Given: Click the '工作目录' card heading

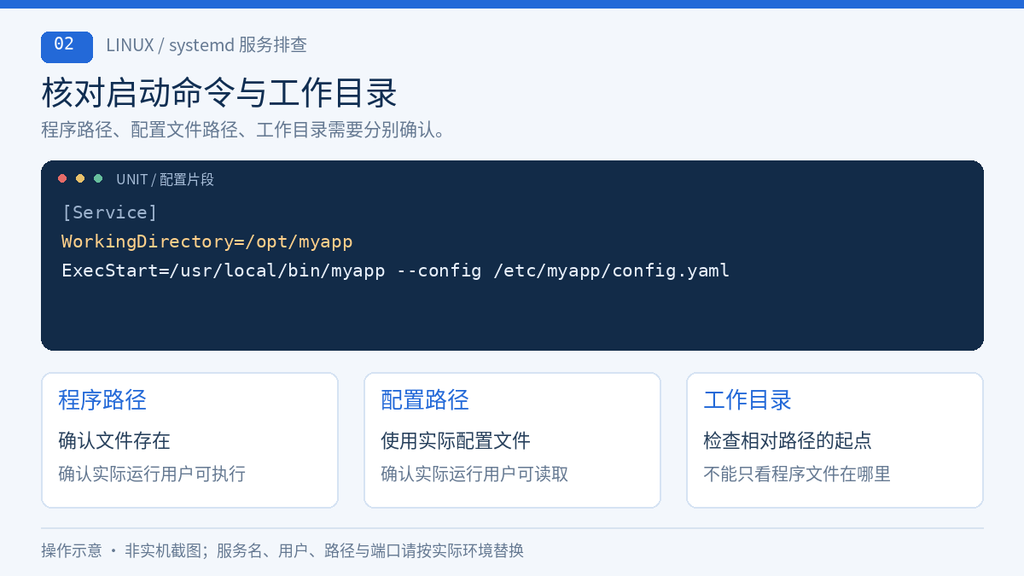Looking at the screenshot, I should 747,400.
